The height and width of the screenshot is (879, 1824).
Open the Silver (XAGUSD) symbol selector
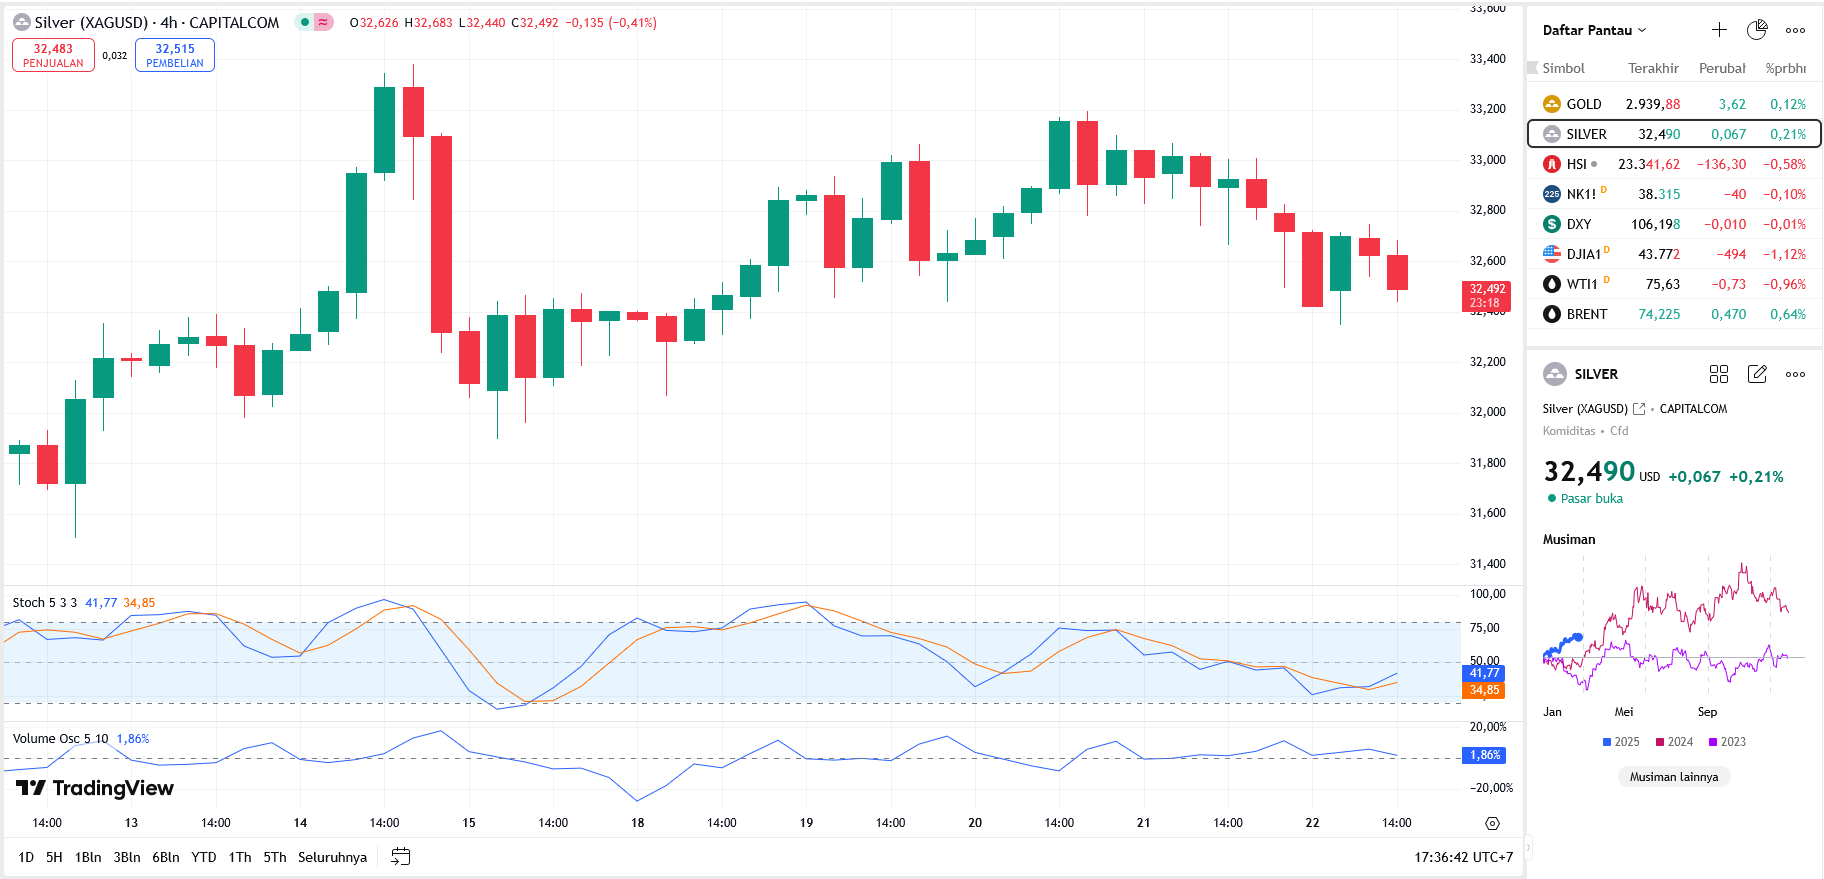(x=91, y=22)
